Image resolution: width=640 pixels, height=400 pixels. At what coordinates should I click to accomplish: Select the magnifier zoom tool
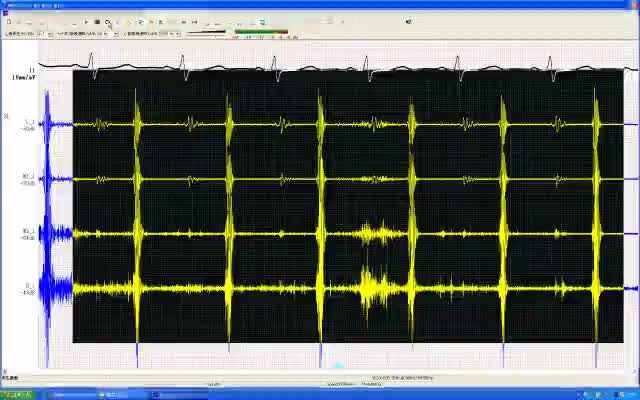pos(108,22)
